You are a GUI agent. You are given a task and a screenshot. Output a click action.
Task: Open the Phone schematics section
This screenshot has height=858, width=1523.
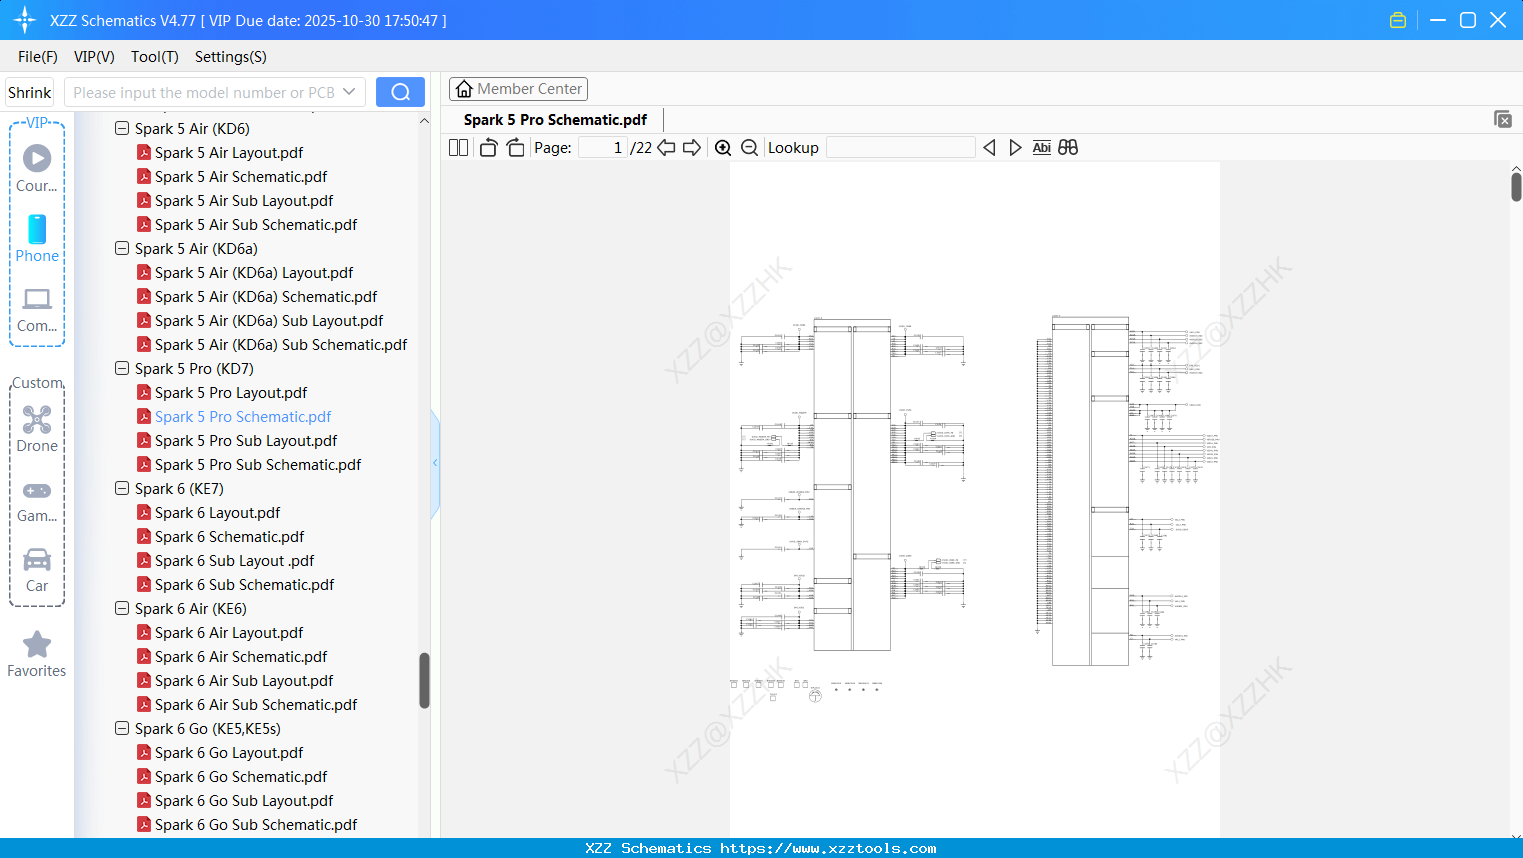tap(36, 242)
